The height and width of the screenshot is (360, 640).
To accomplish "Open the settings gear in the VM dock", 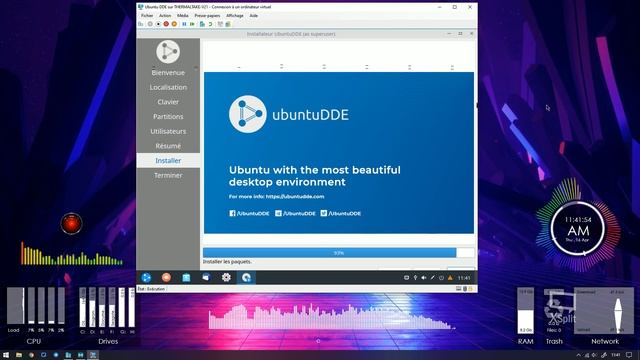I will pyautogui.click(x=226, y=278).
